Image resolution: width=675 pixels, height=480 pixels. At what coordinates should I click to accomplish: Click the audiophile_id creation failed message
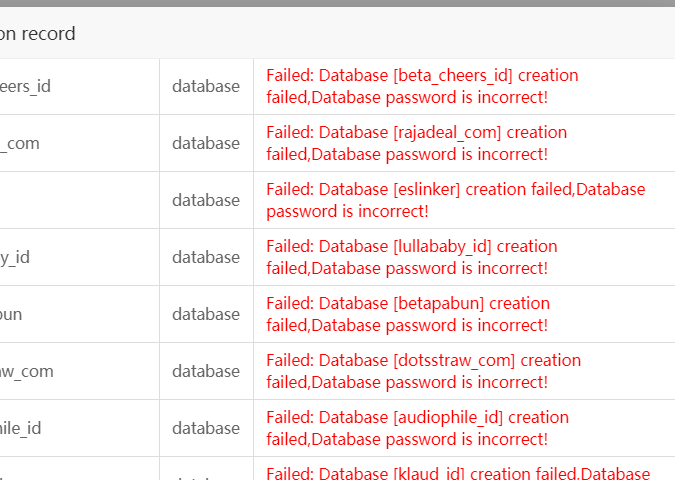417,428
